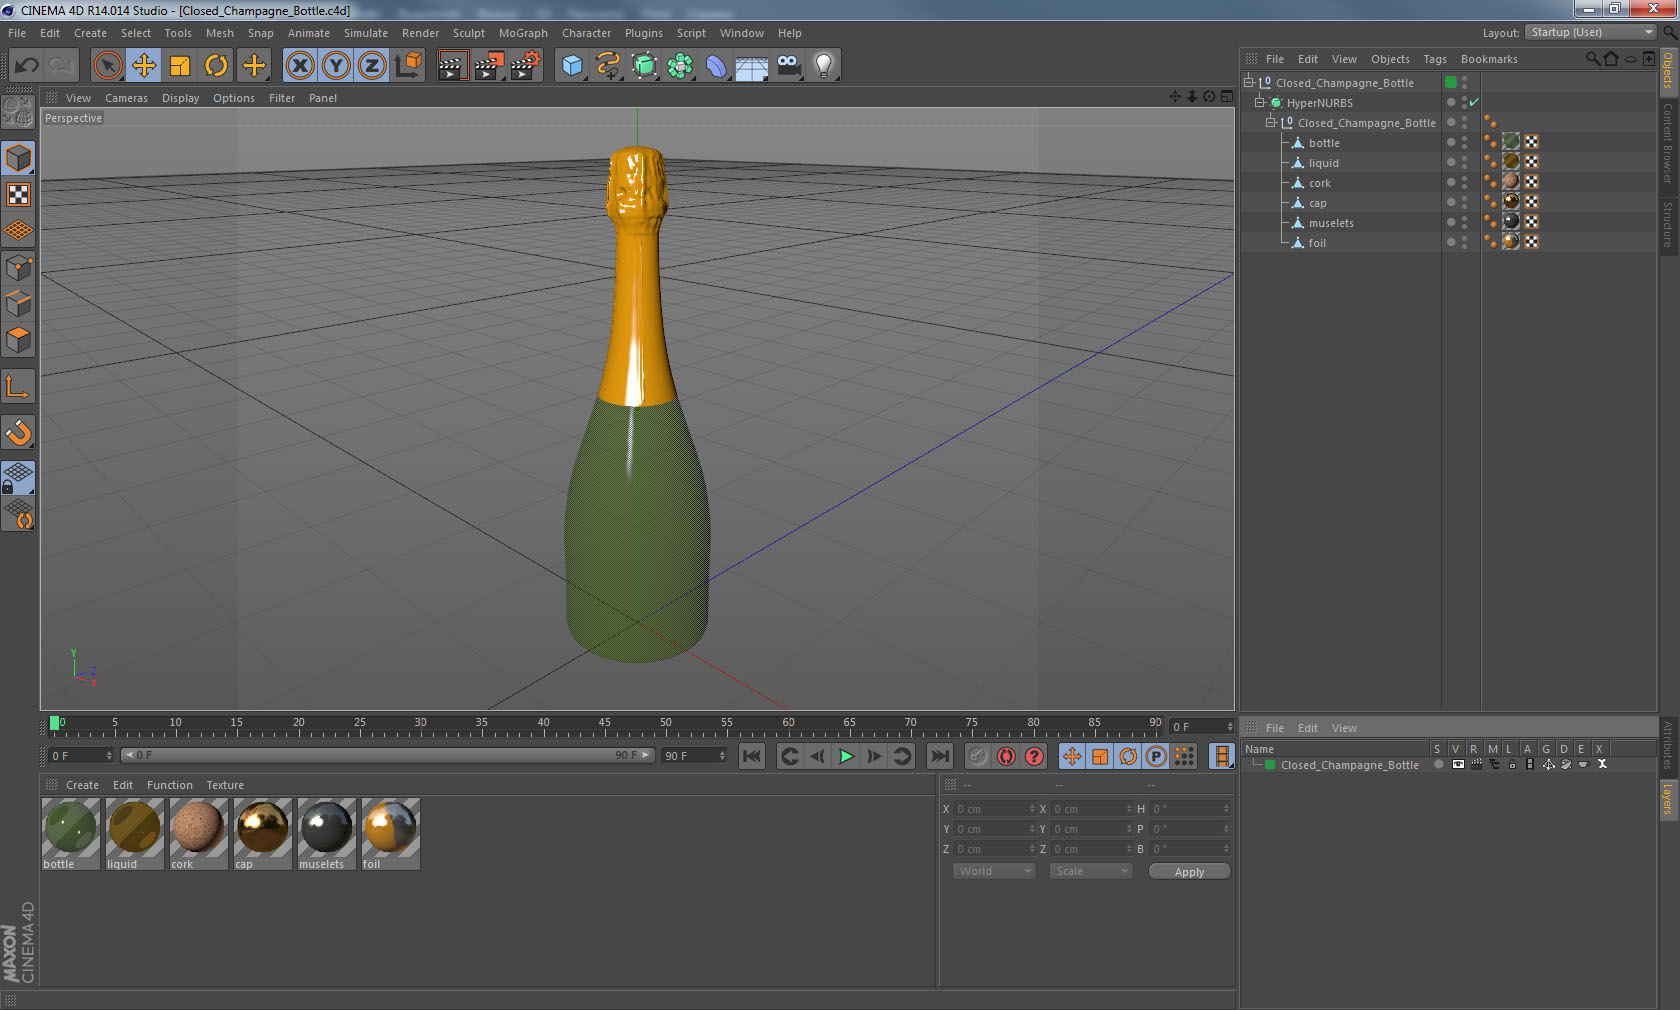The height and width of the screenshot is (1010, 1680).
Task: Toggle Y axis lock
Action: coord(336,66)
